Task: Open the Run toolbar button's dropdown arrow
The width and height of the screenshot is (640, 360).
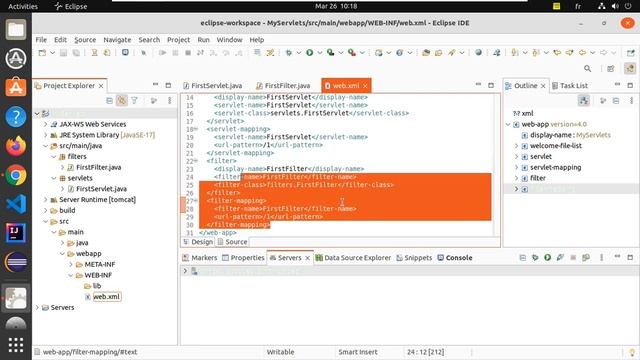Action: [x=320, y=53]
